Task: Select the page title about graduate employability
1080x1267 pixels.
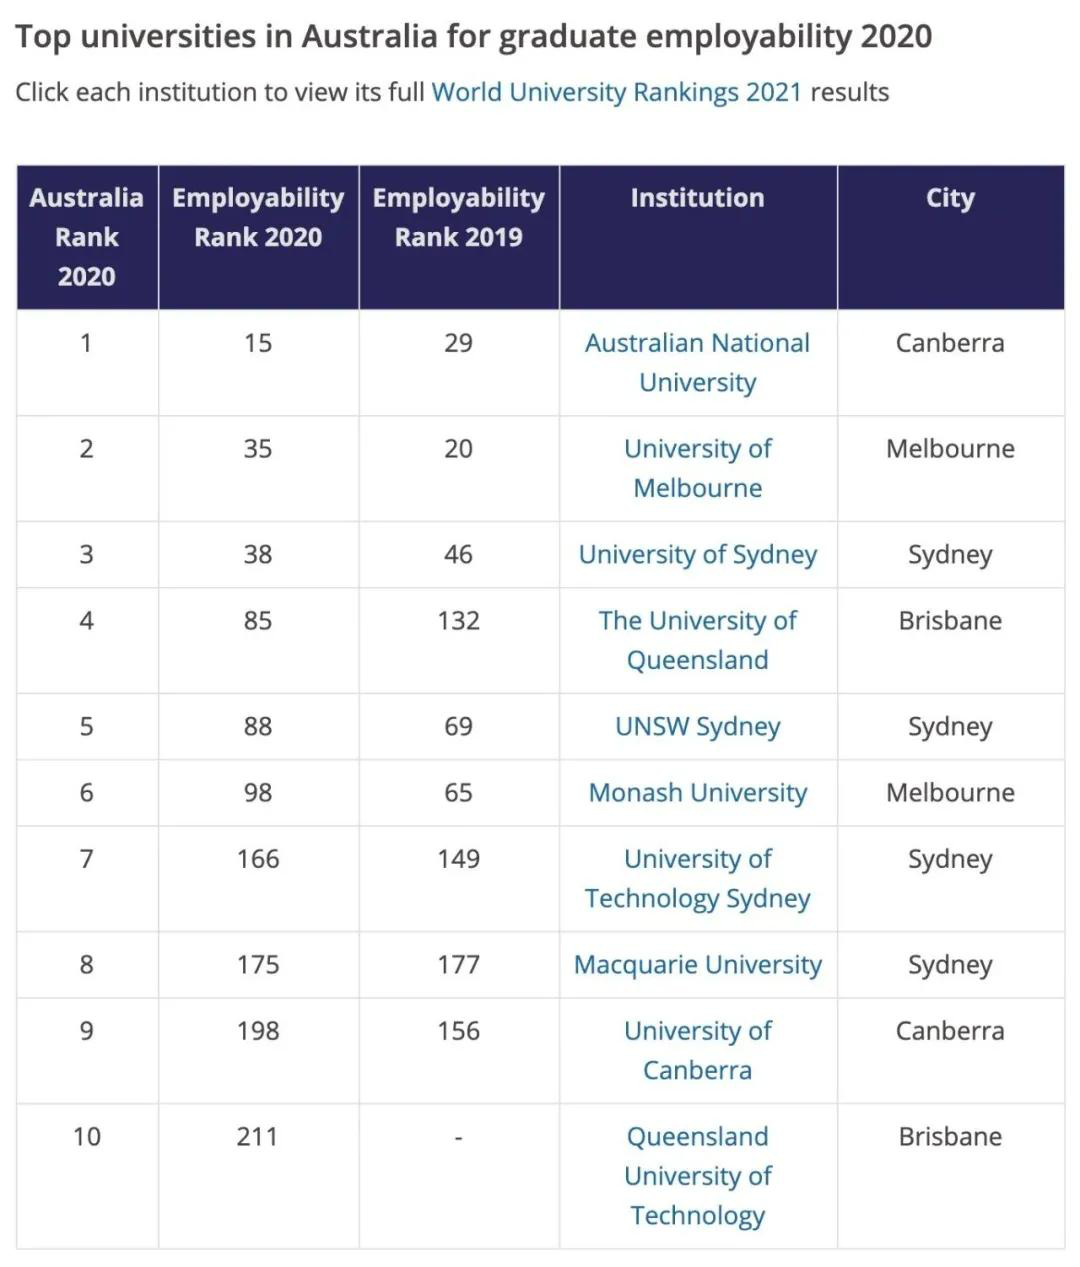Action: click(474, 37)
